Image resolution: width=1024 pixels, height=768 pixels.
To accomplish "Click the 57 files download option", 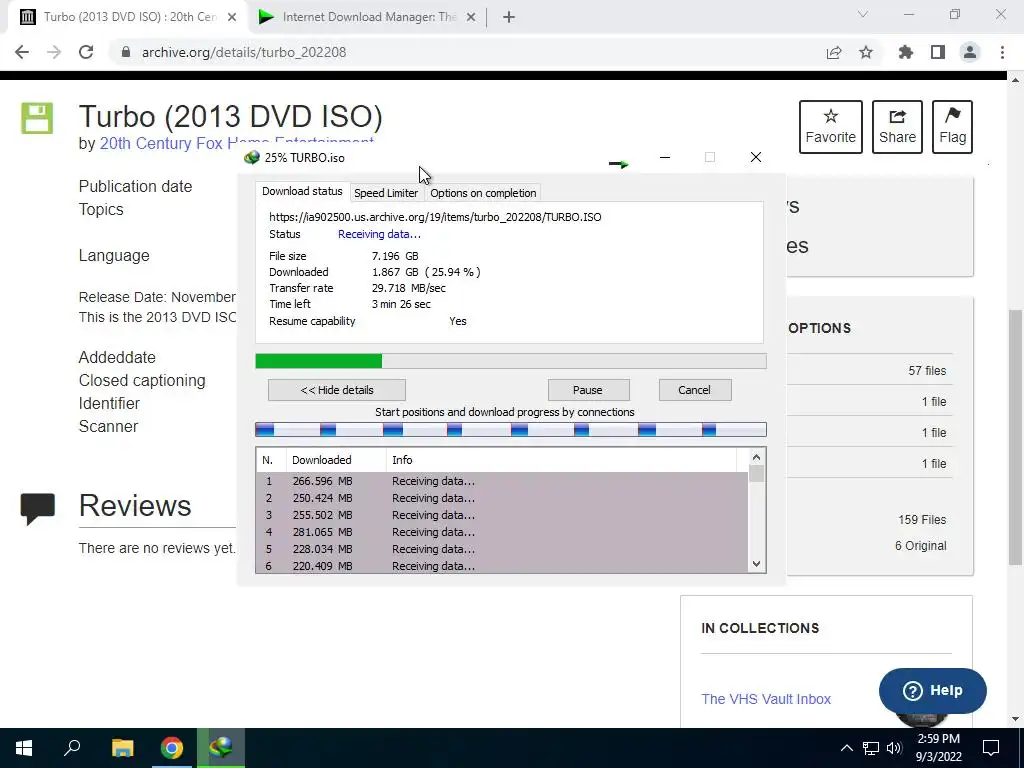I will point(927,370).
